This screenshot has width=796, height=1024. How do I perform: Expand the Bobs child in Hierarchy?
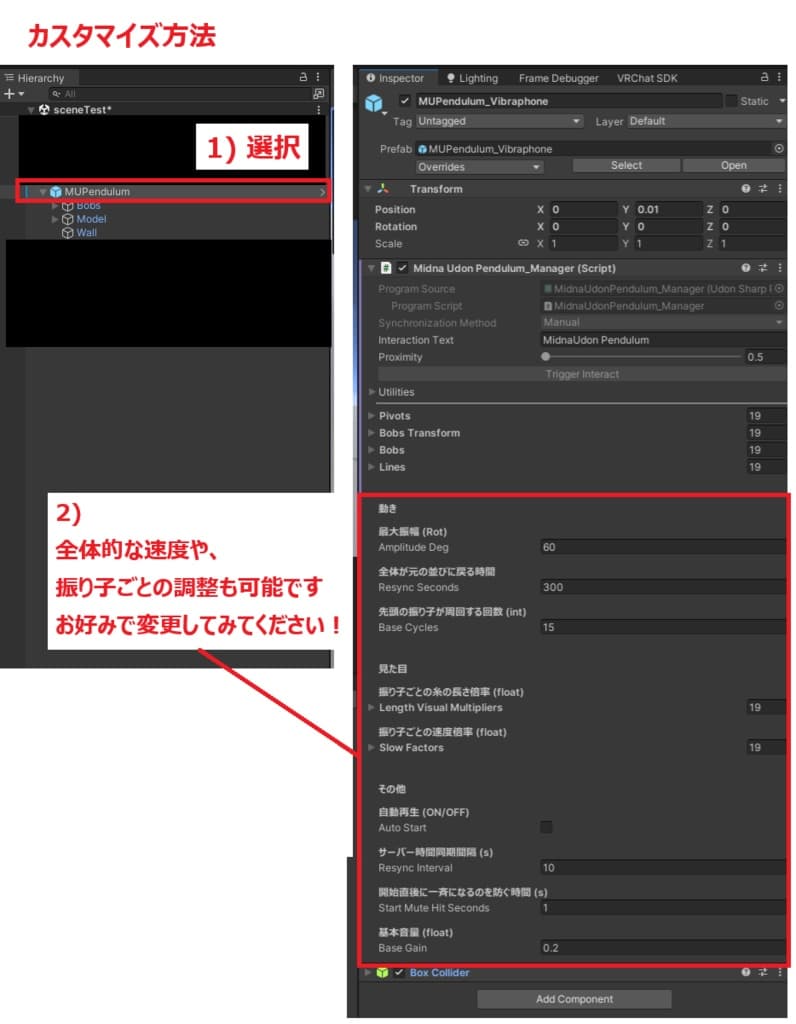(55, 206)
